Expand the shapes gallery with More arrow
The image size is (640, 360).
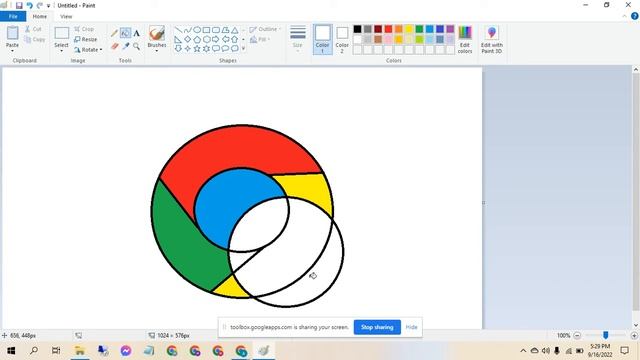coord(244,49)
